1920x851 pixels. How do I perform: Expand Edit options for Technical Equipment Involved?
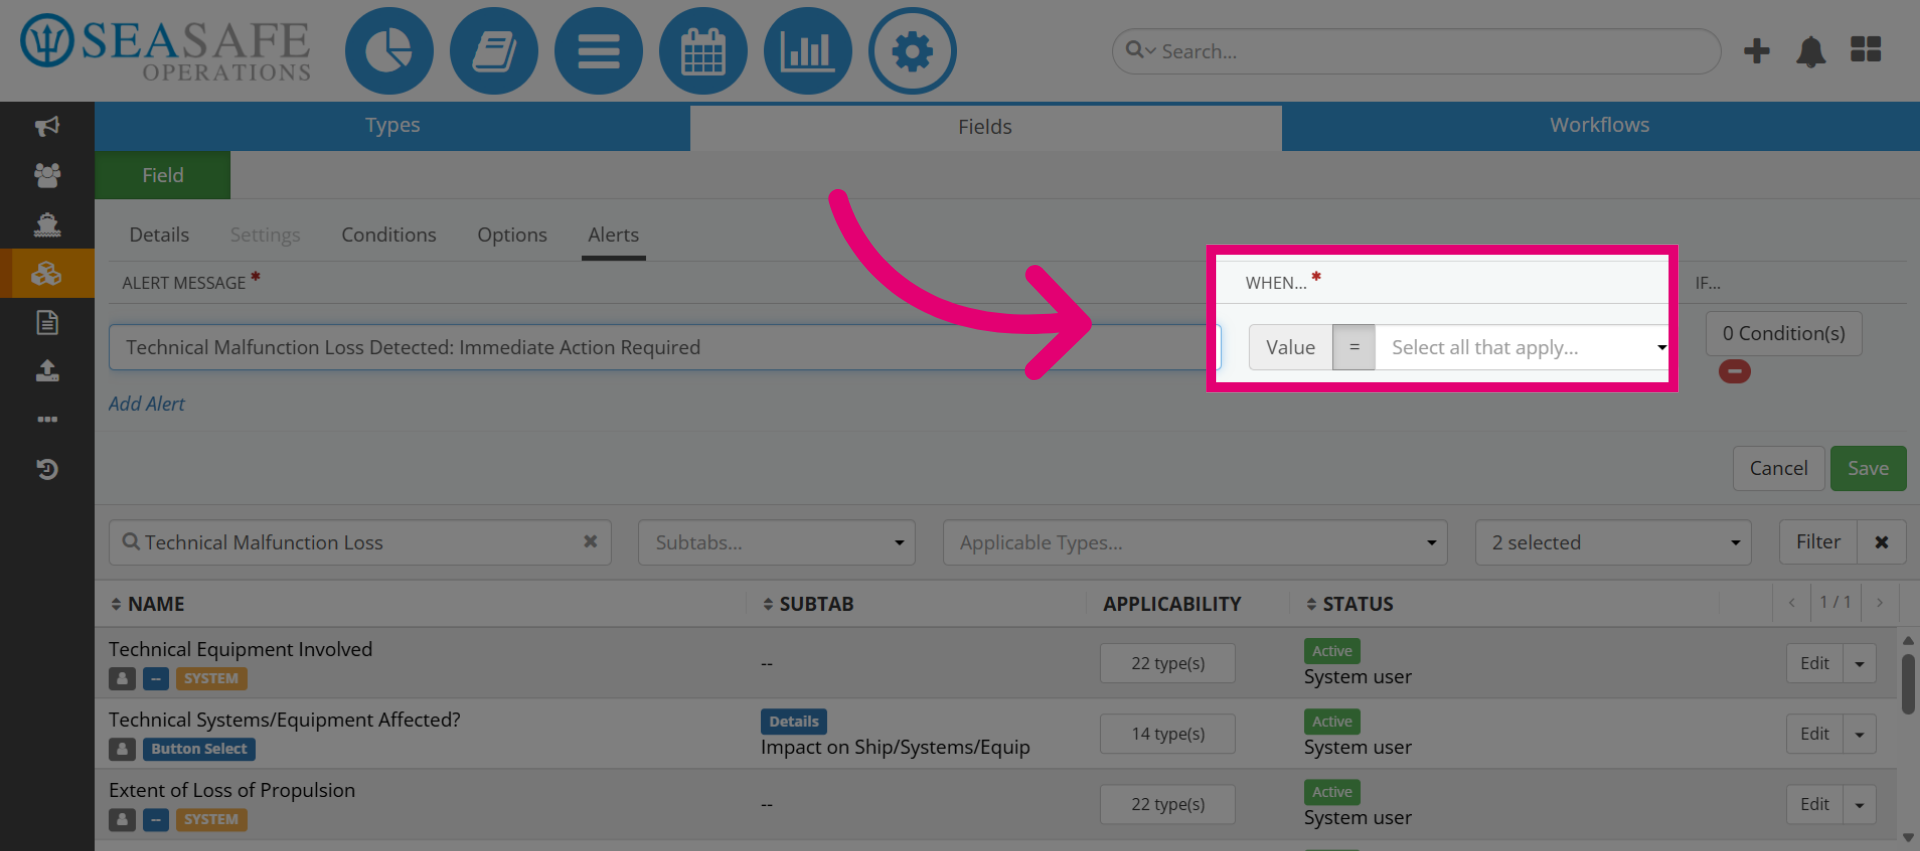click(1859, 663)
